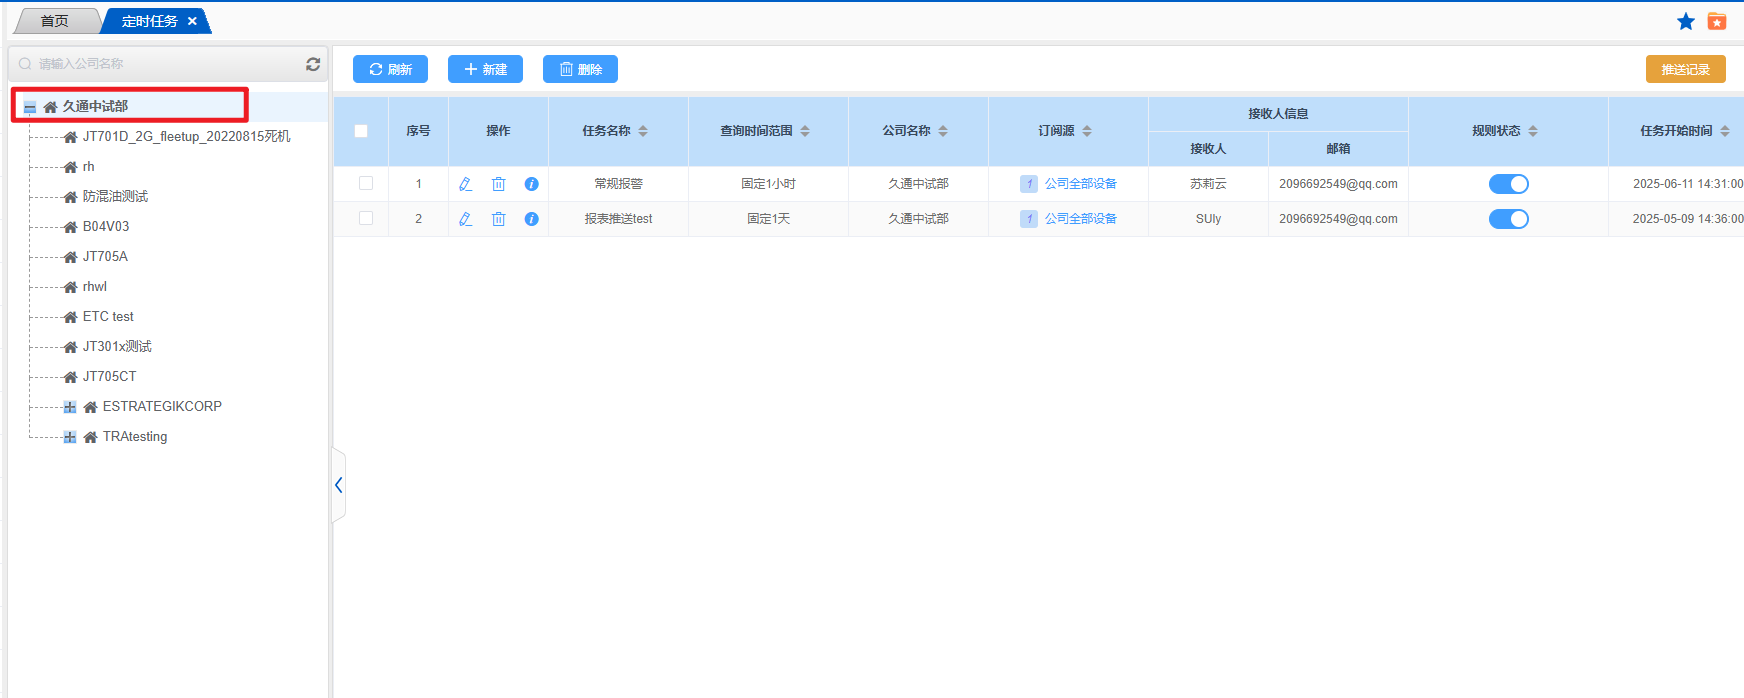The width and height of the screenshot is (1744, 698).
Task: Click the orange bookmark folder icon
Action: [x=1717, y=22]
